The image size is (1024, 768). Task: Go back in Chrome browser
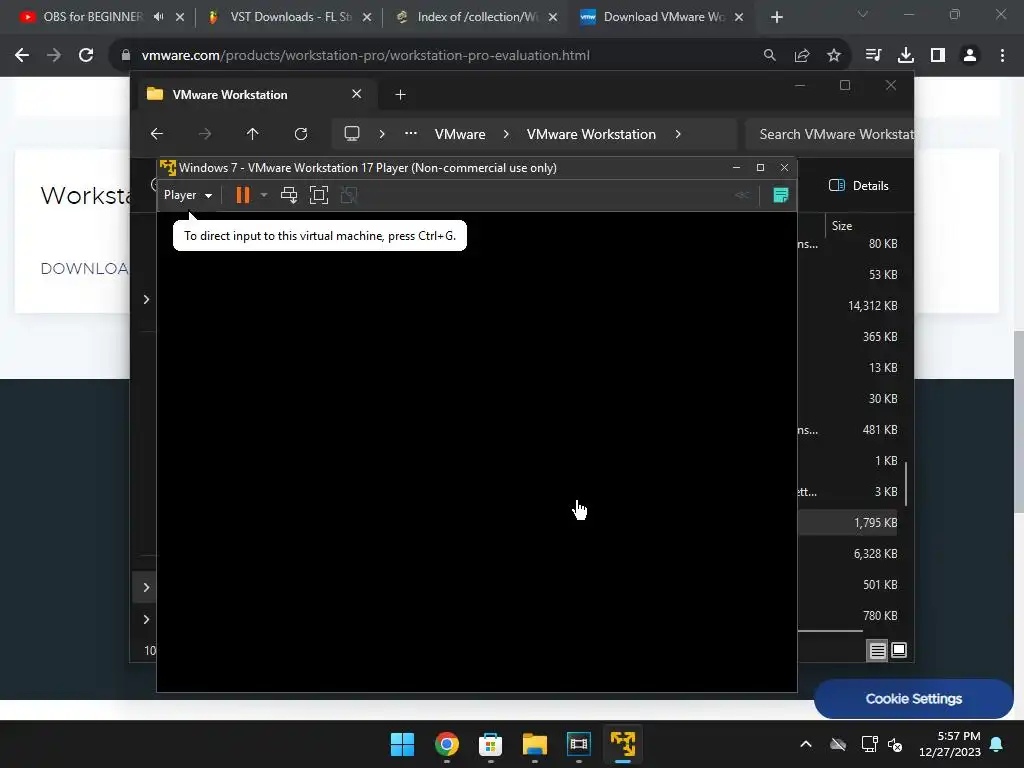point(22,56)
